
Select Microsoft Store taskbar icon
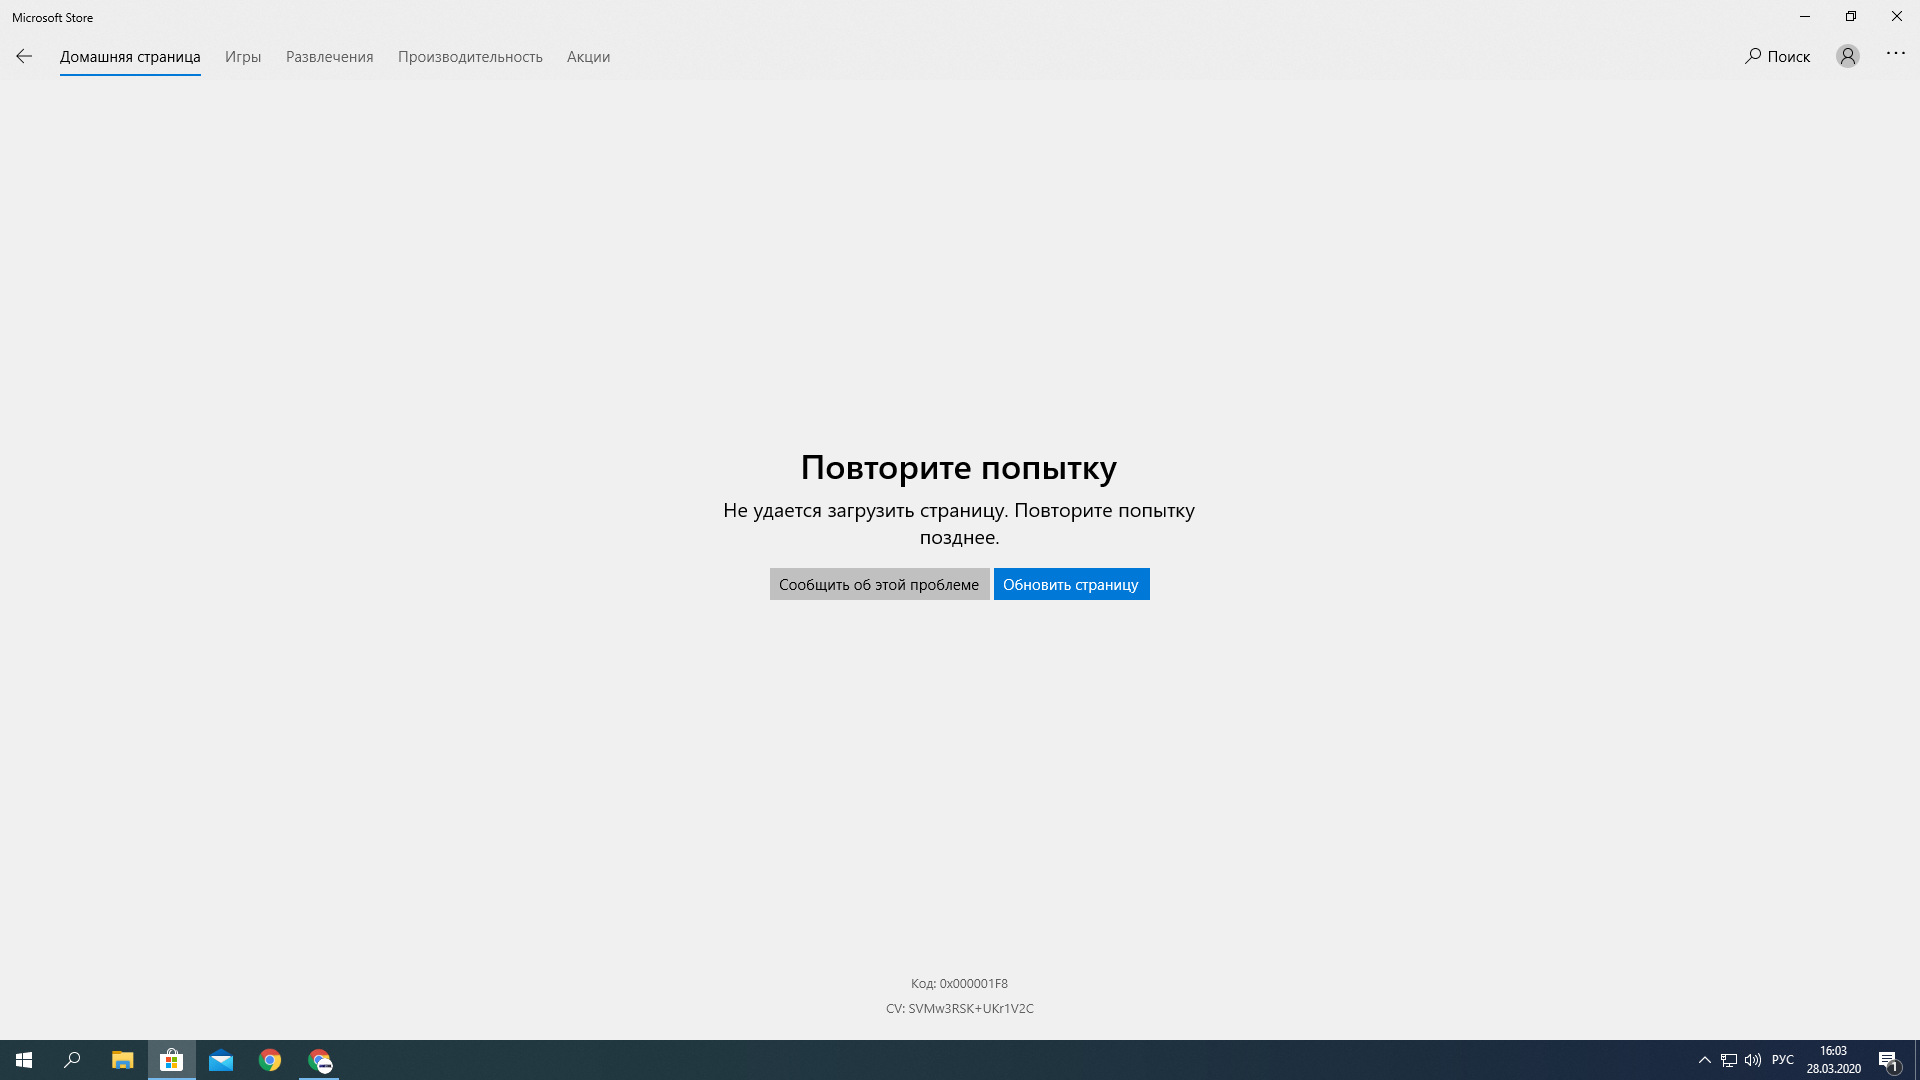tap(172, 1060)
